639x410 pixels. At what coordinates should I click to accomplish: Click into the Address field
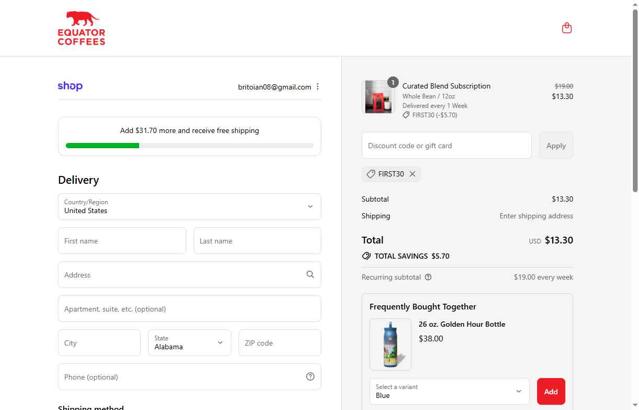coord(189,275)
